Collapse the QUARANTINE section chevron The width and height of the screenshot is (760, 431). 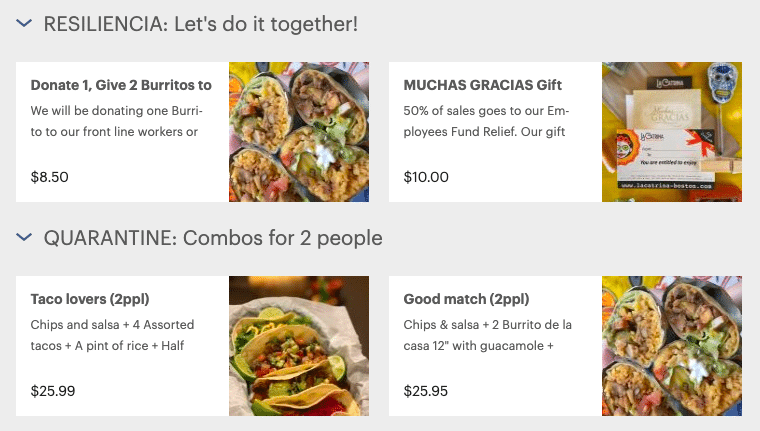[25, 238]
